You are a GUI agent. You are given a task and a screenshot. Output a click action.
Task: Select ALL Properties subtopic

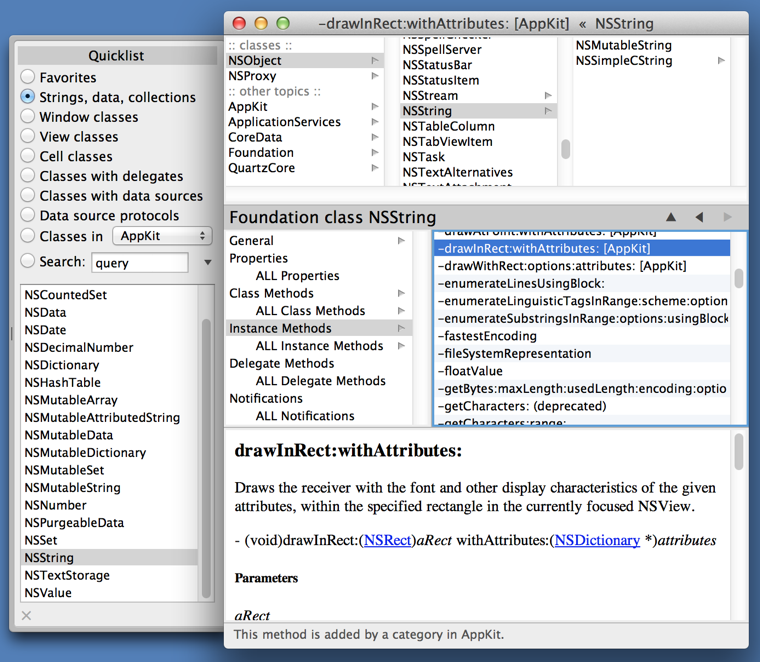(x=318, y=275)
